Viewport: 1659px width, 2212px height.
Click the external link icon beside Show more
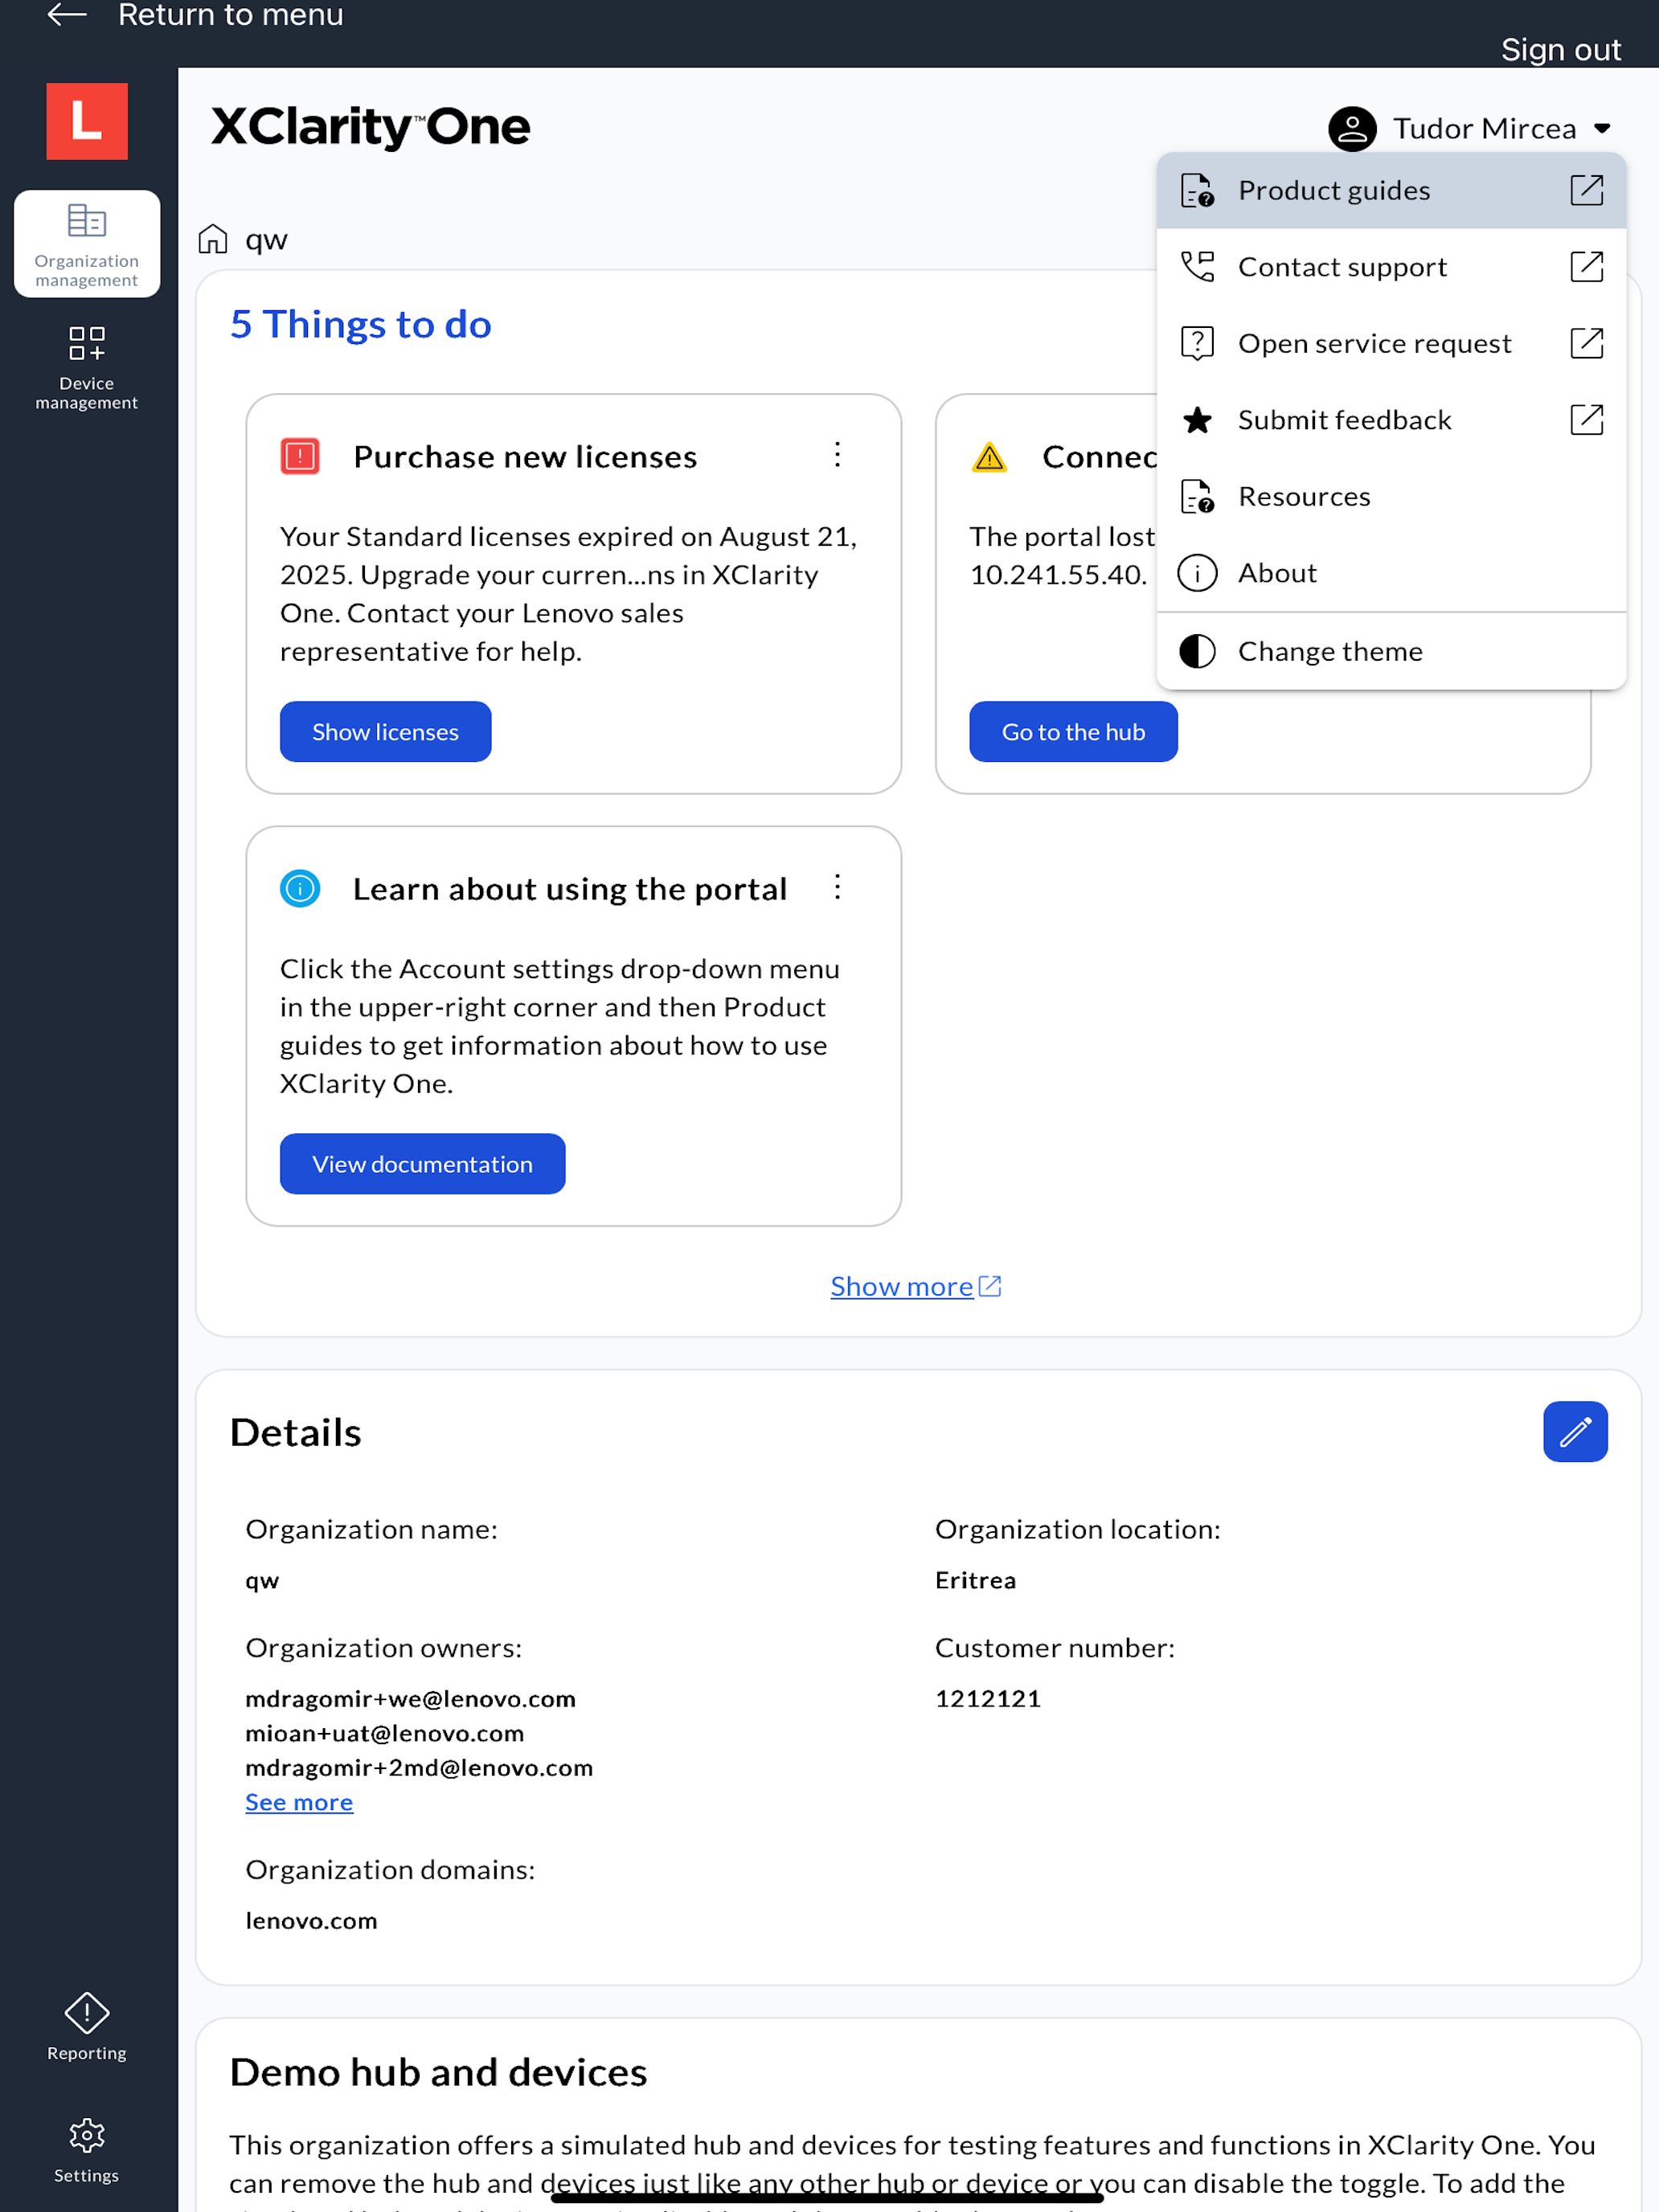pos(990,1286)
